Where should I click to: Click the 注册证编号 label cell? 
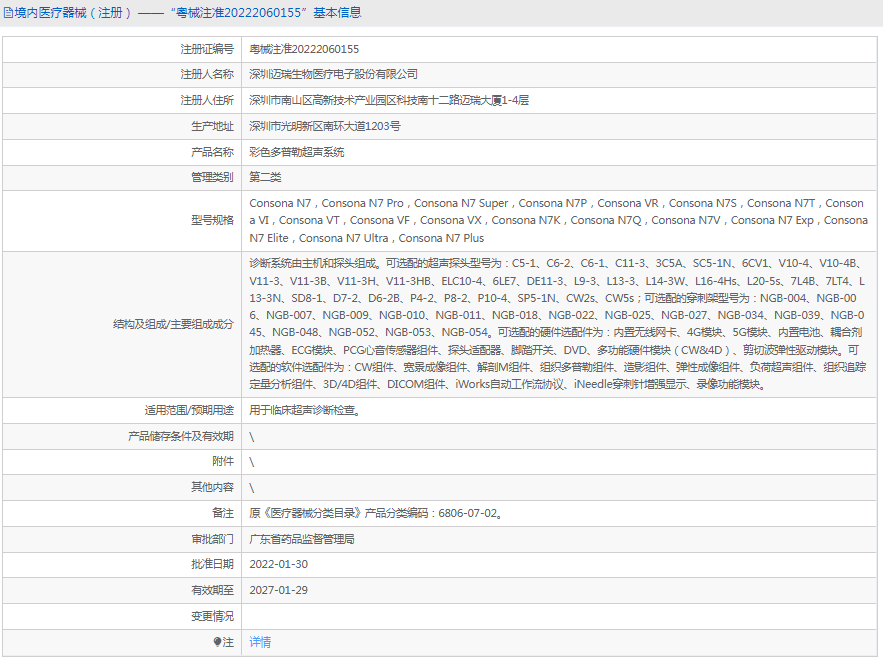pos(207,50)
